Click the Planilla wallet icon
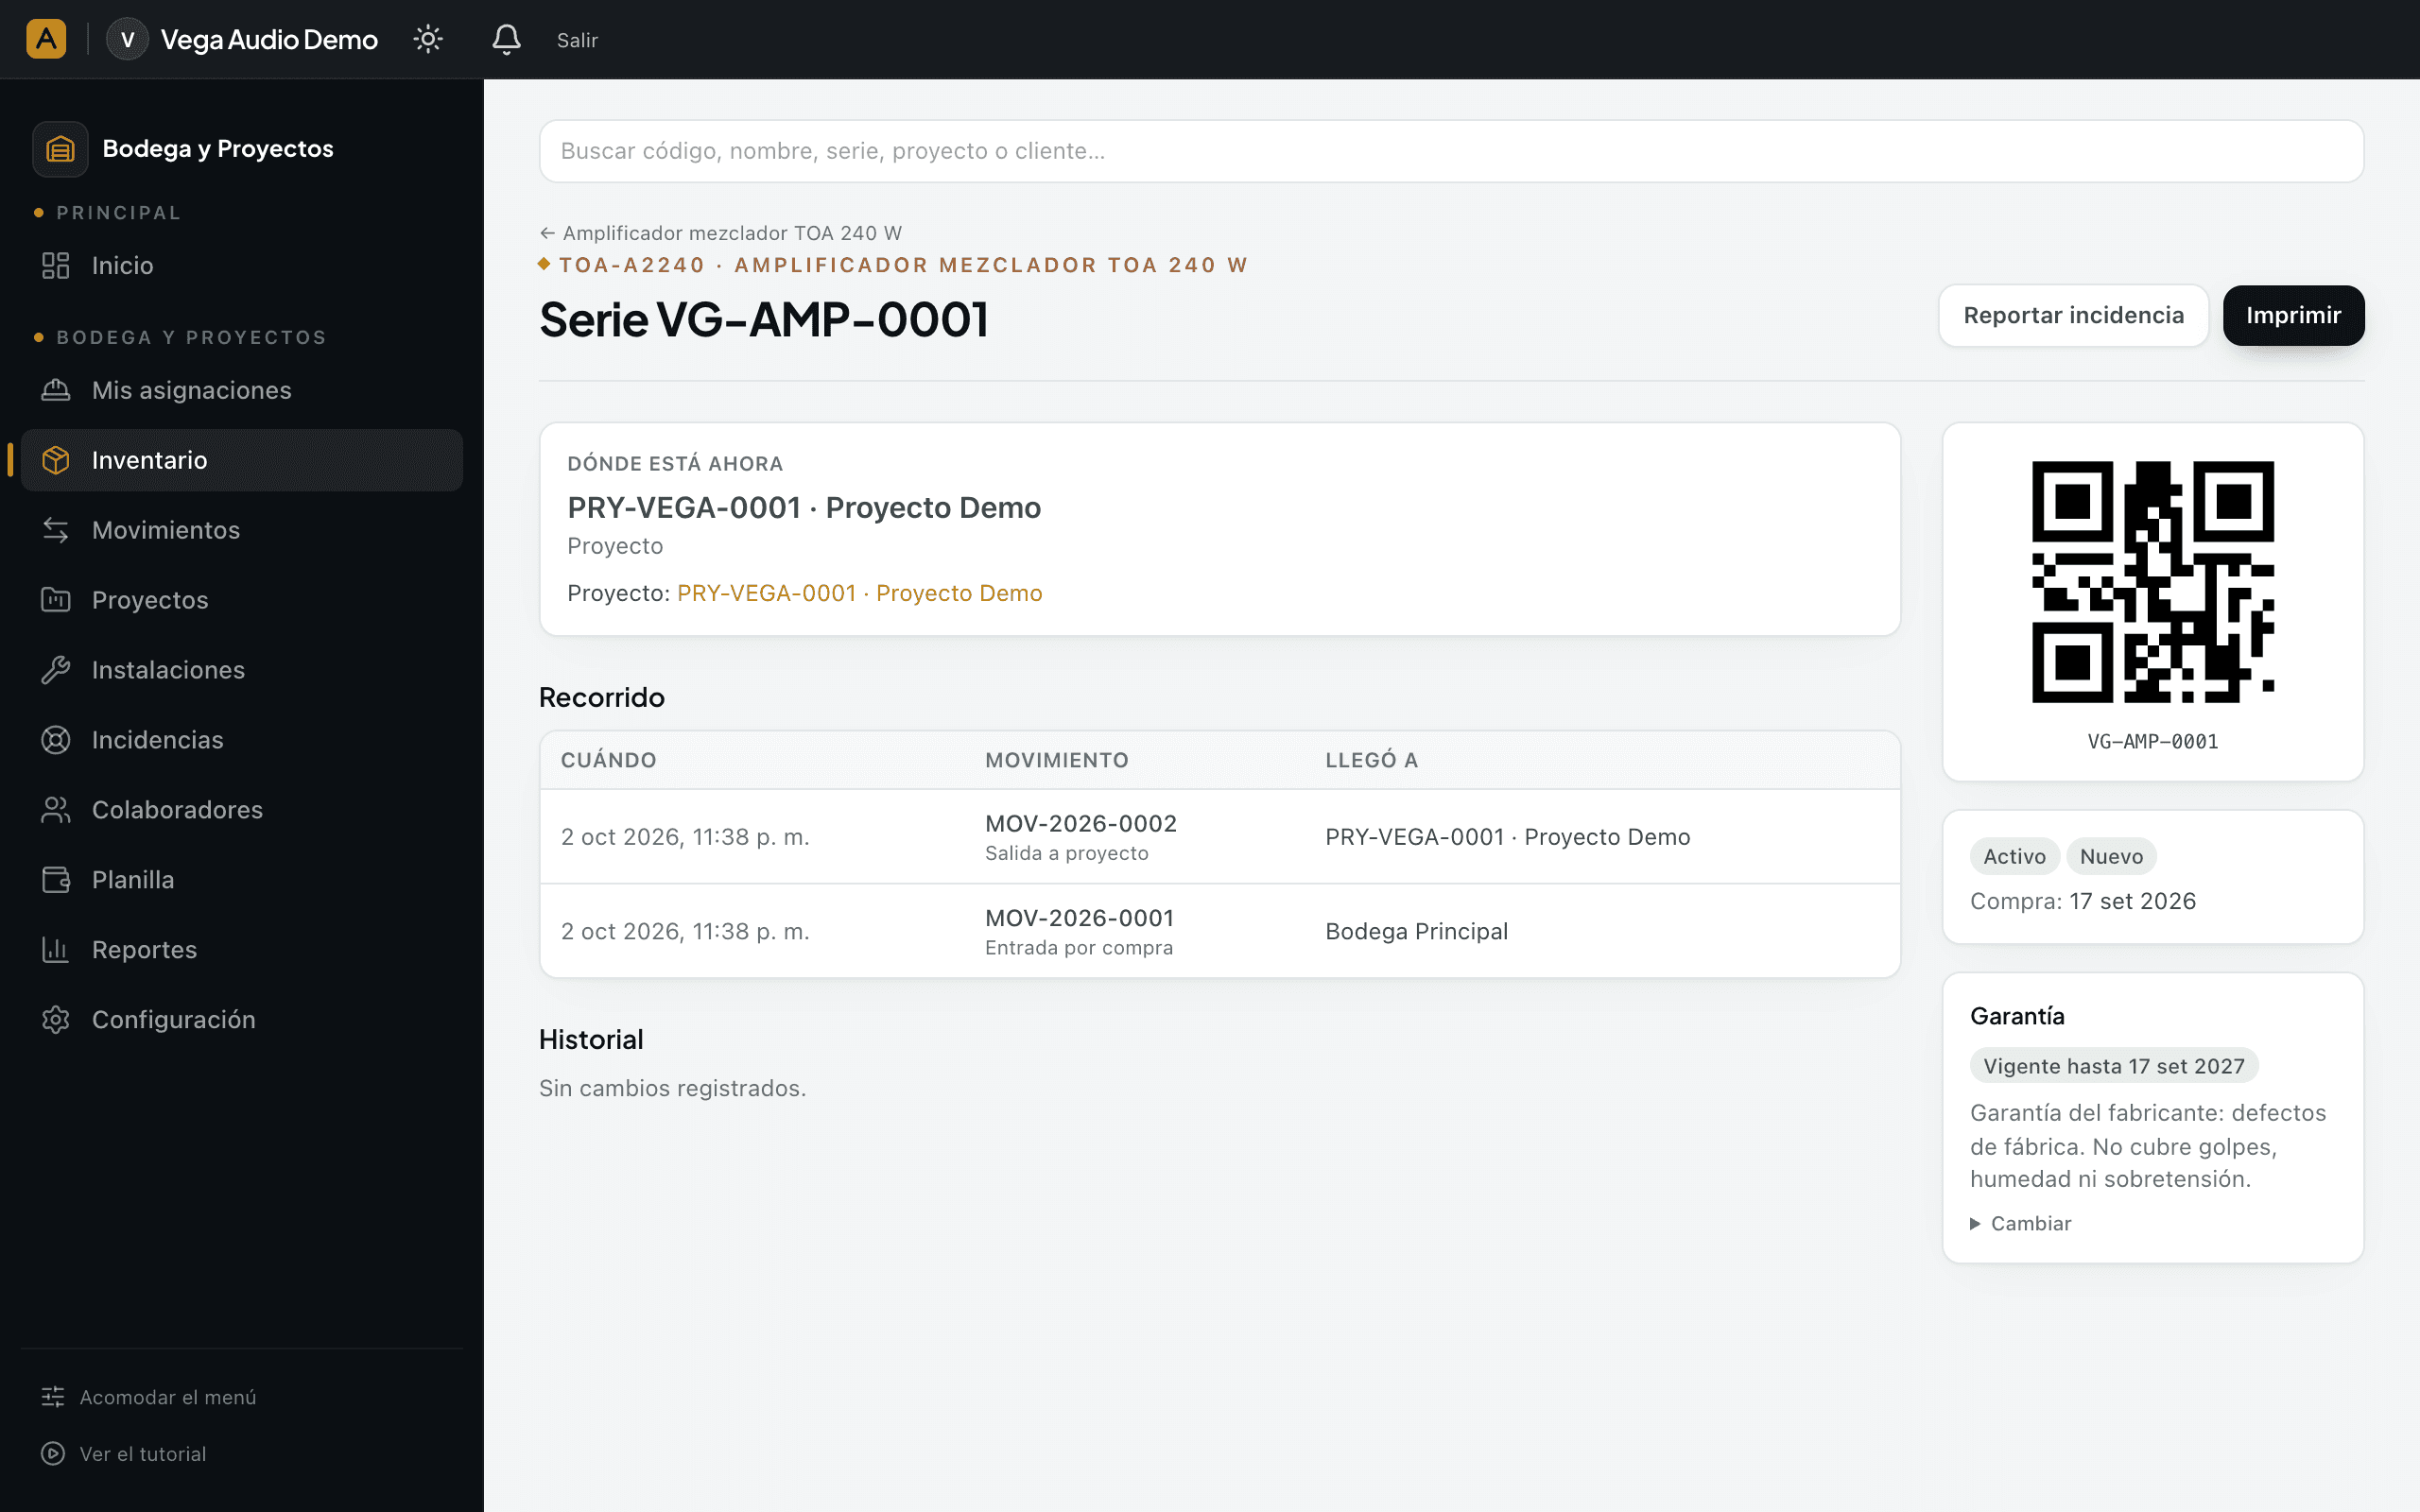Screen dimensions: 2420x1512 pyautogui.click(x=56, y=880)
